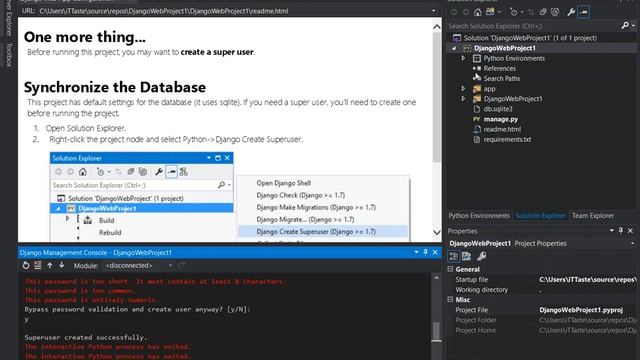The width and height of the screenshot is (640, 360).
Task: Click Alphabetical sort icon in Properties panel
Action: [x=467, y=256]
